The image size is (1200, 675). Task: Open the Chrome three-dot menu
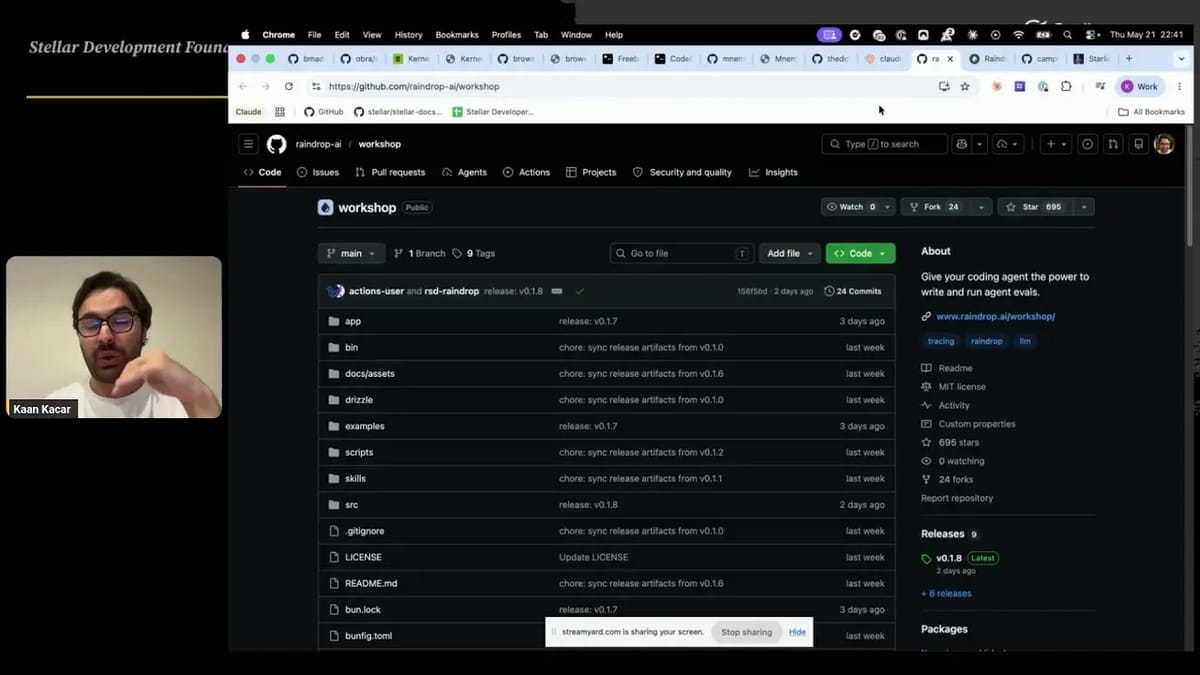coord(1180,87)
